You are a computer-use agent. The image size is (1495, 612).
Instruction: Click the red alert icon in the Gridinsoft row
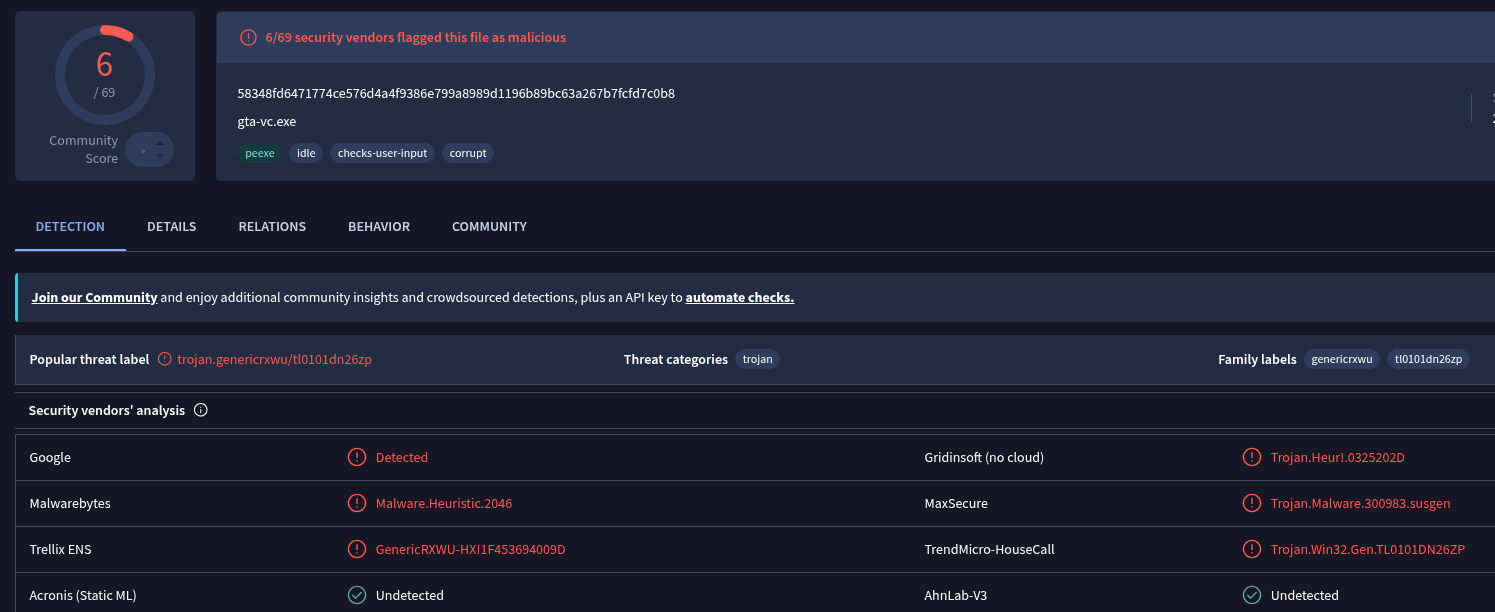(1252, 457)
